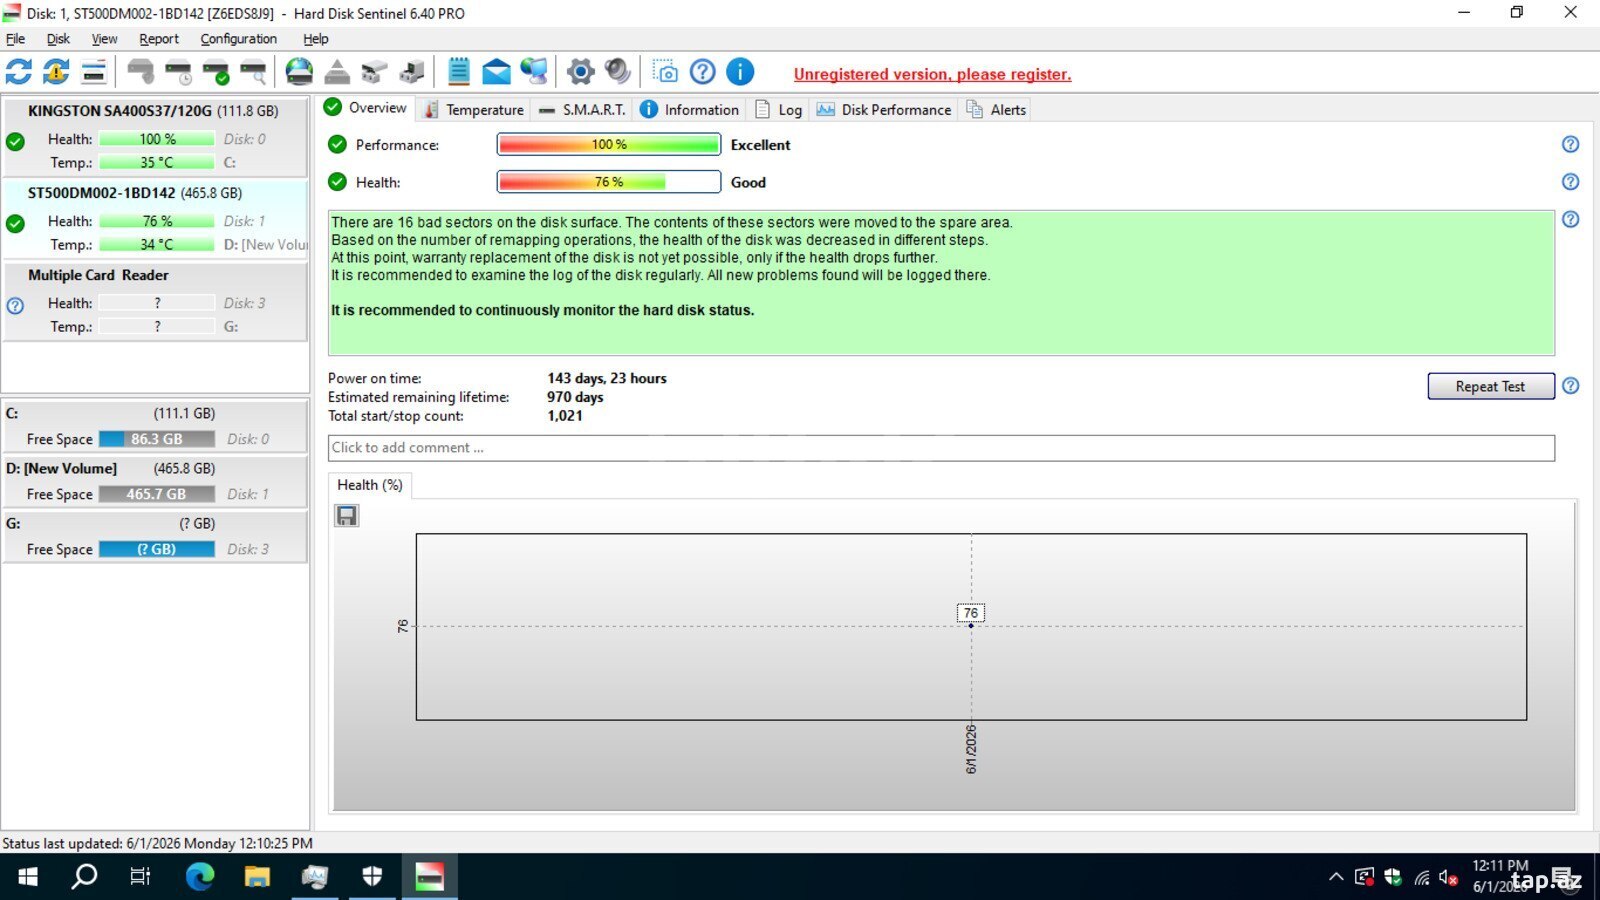Open Microsoft Edge from the taskbar
Screen dimensions: 1600x900
tap(200, 877)
